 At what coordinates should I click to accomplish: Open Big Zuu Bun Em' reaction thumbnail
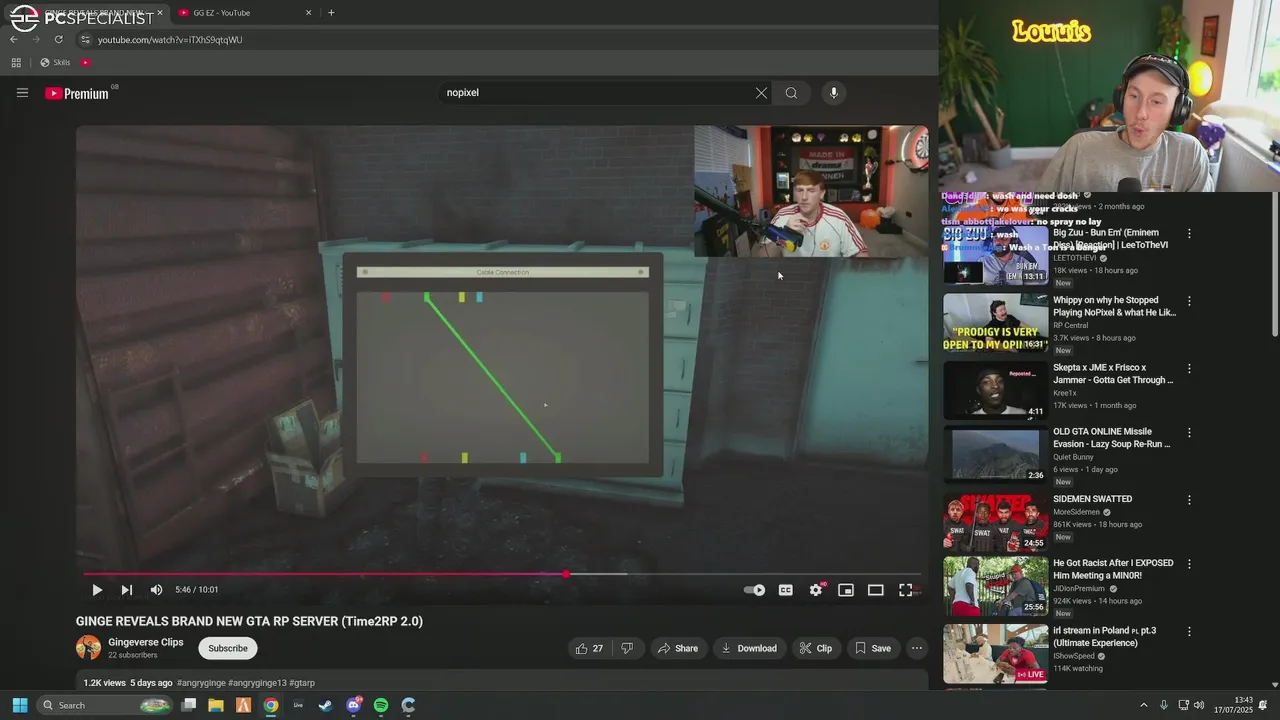tap(996, 255)
